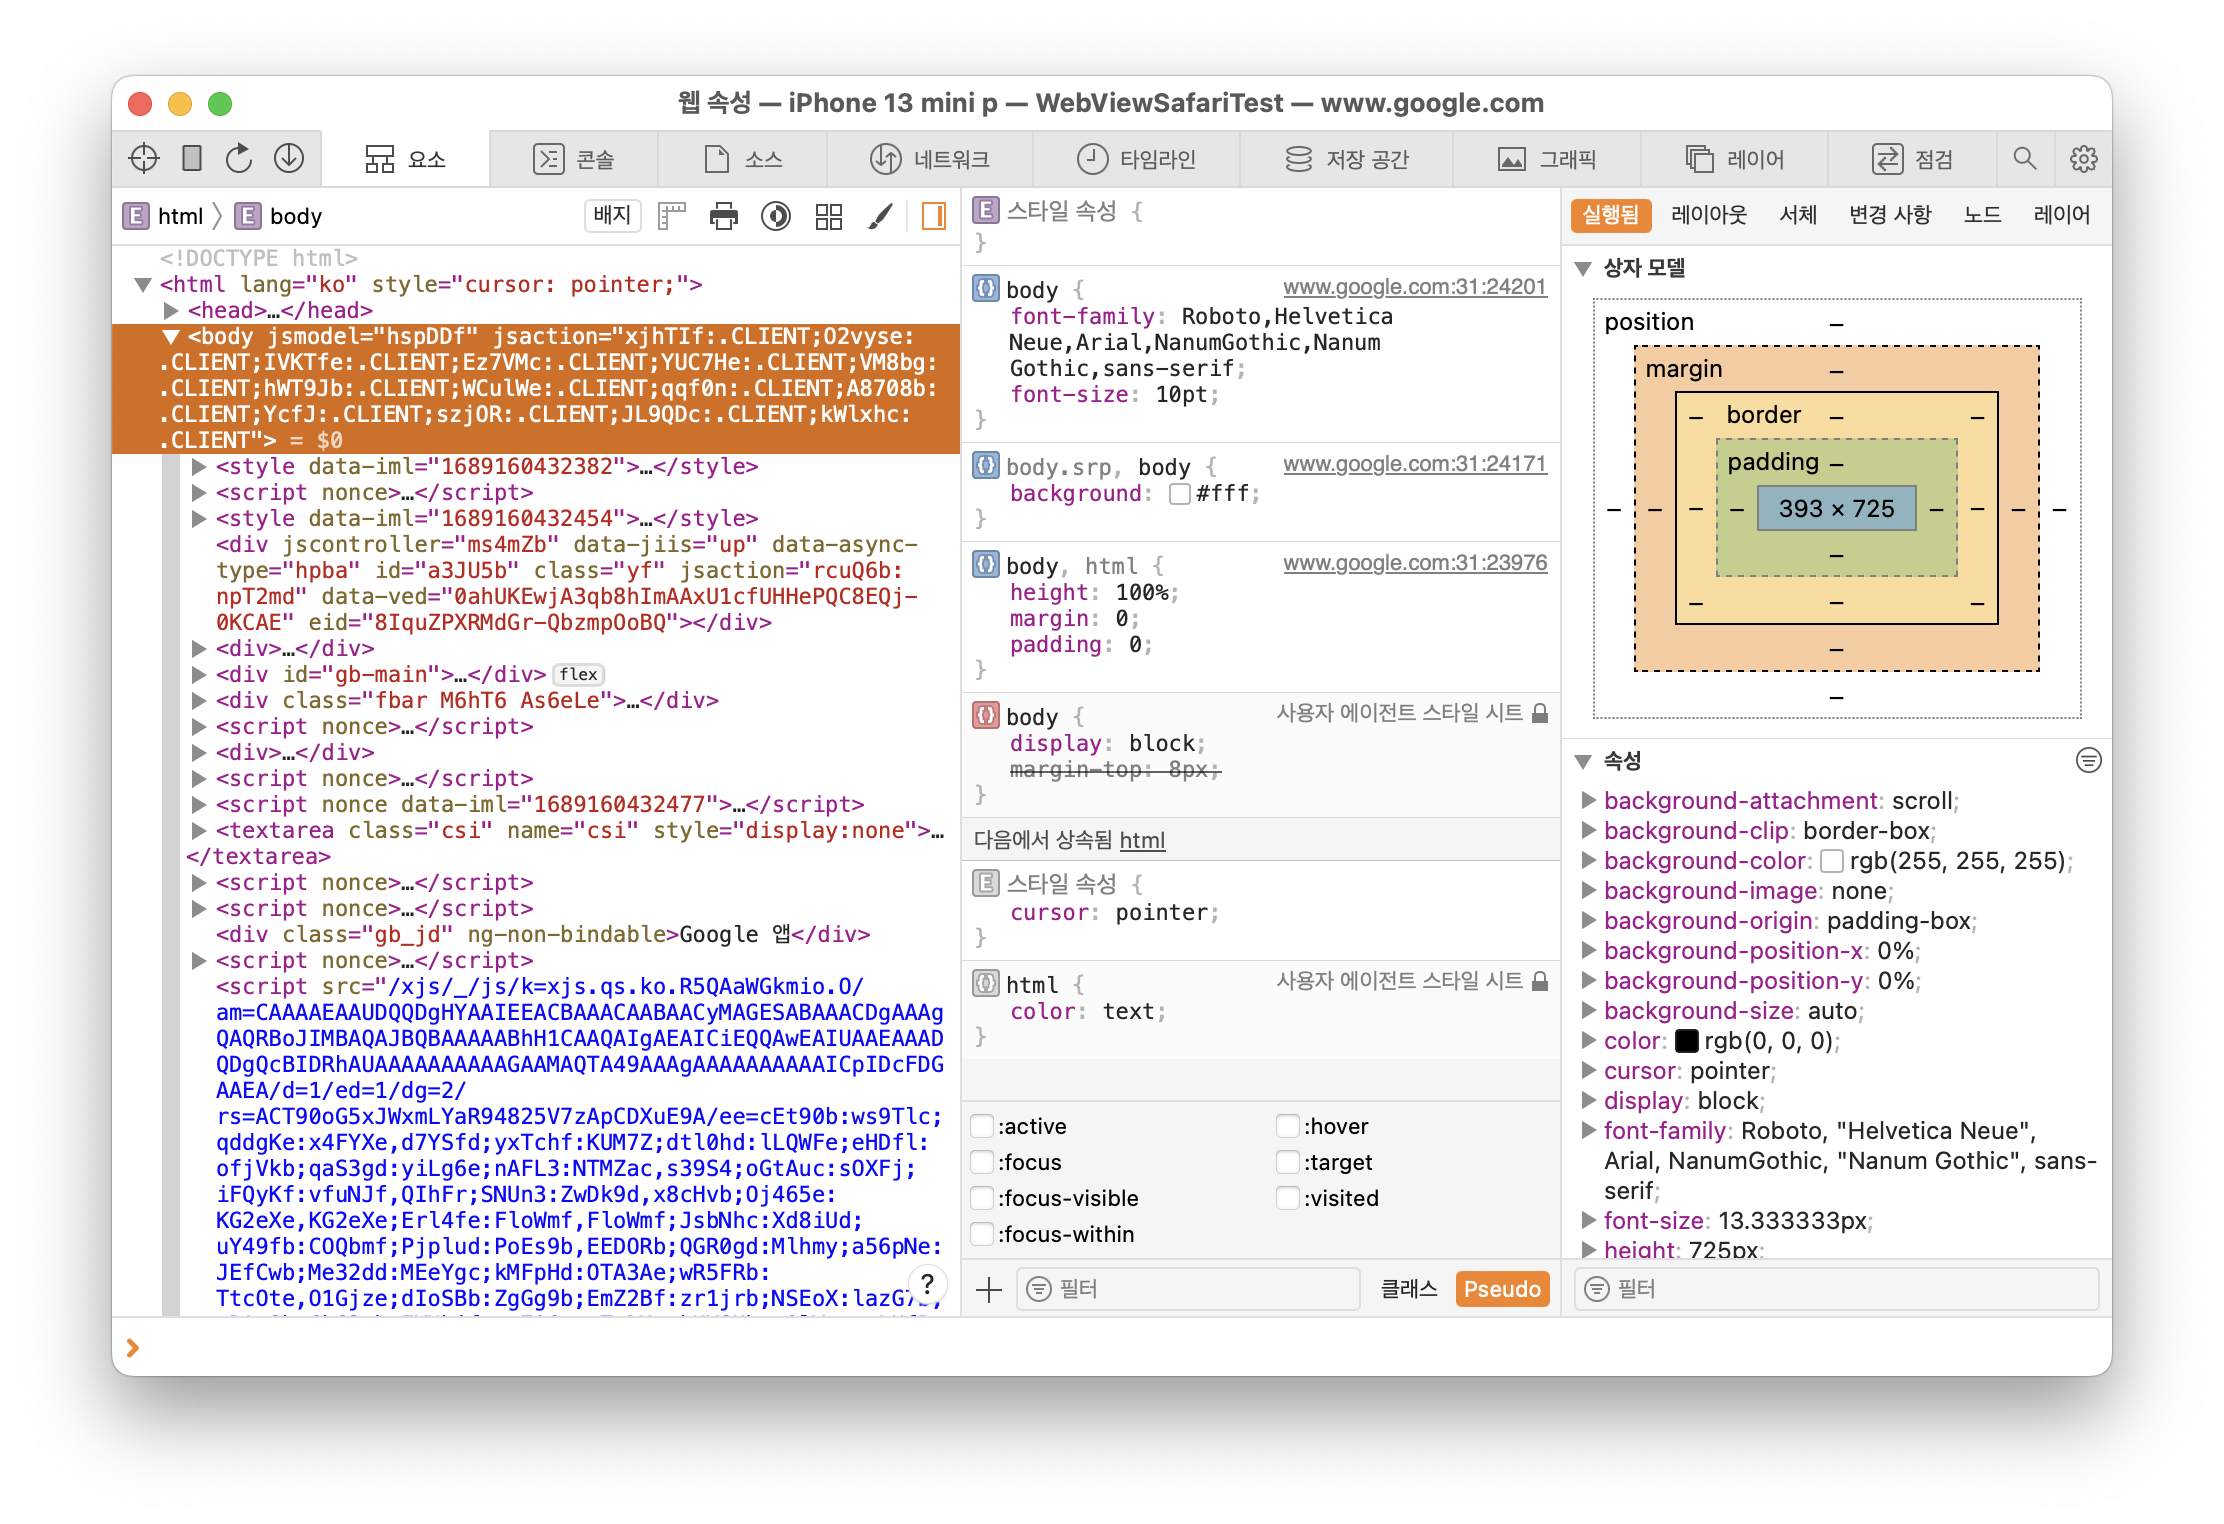This screenshot has height=1524, width=2224.
Task: Toggle the dark appearance circle icon
Action: pyautogui.click(x=775, y=216)
